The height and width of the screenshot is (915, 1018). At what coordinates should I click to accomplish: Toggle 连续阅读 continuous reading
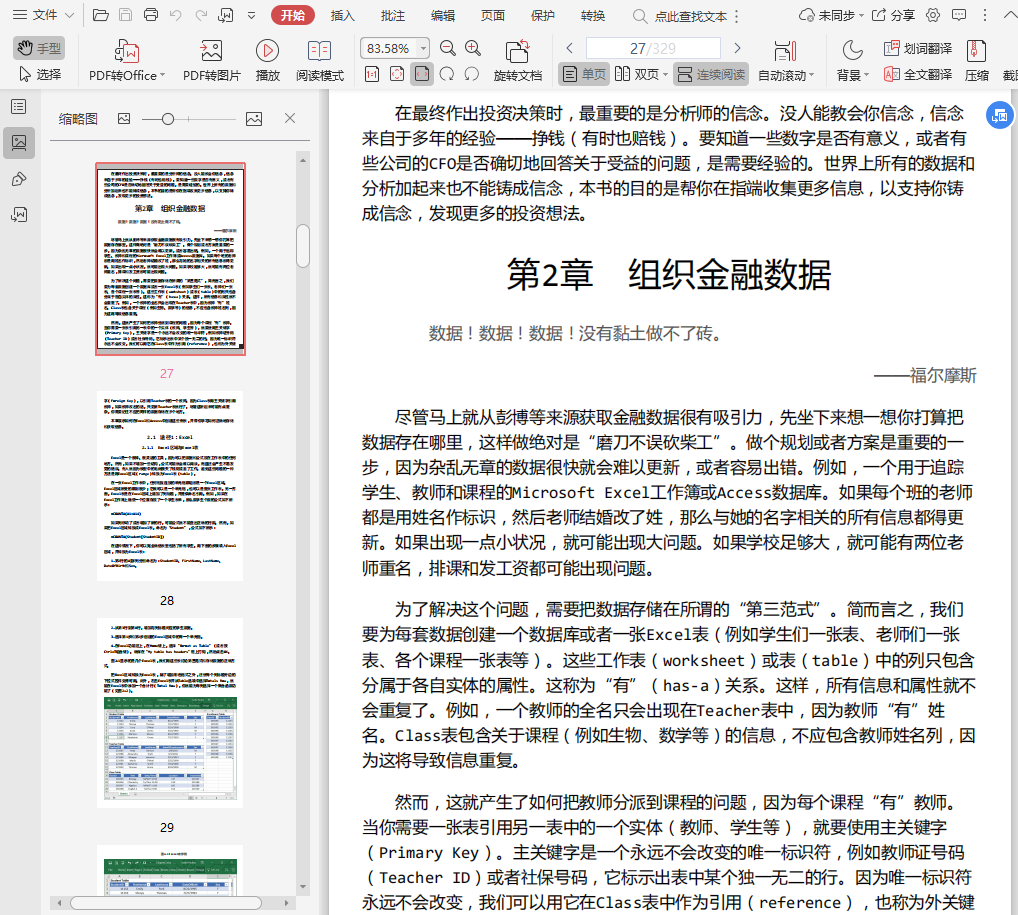[x=711, y=74]
